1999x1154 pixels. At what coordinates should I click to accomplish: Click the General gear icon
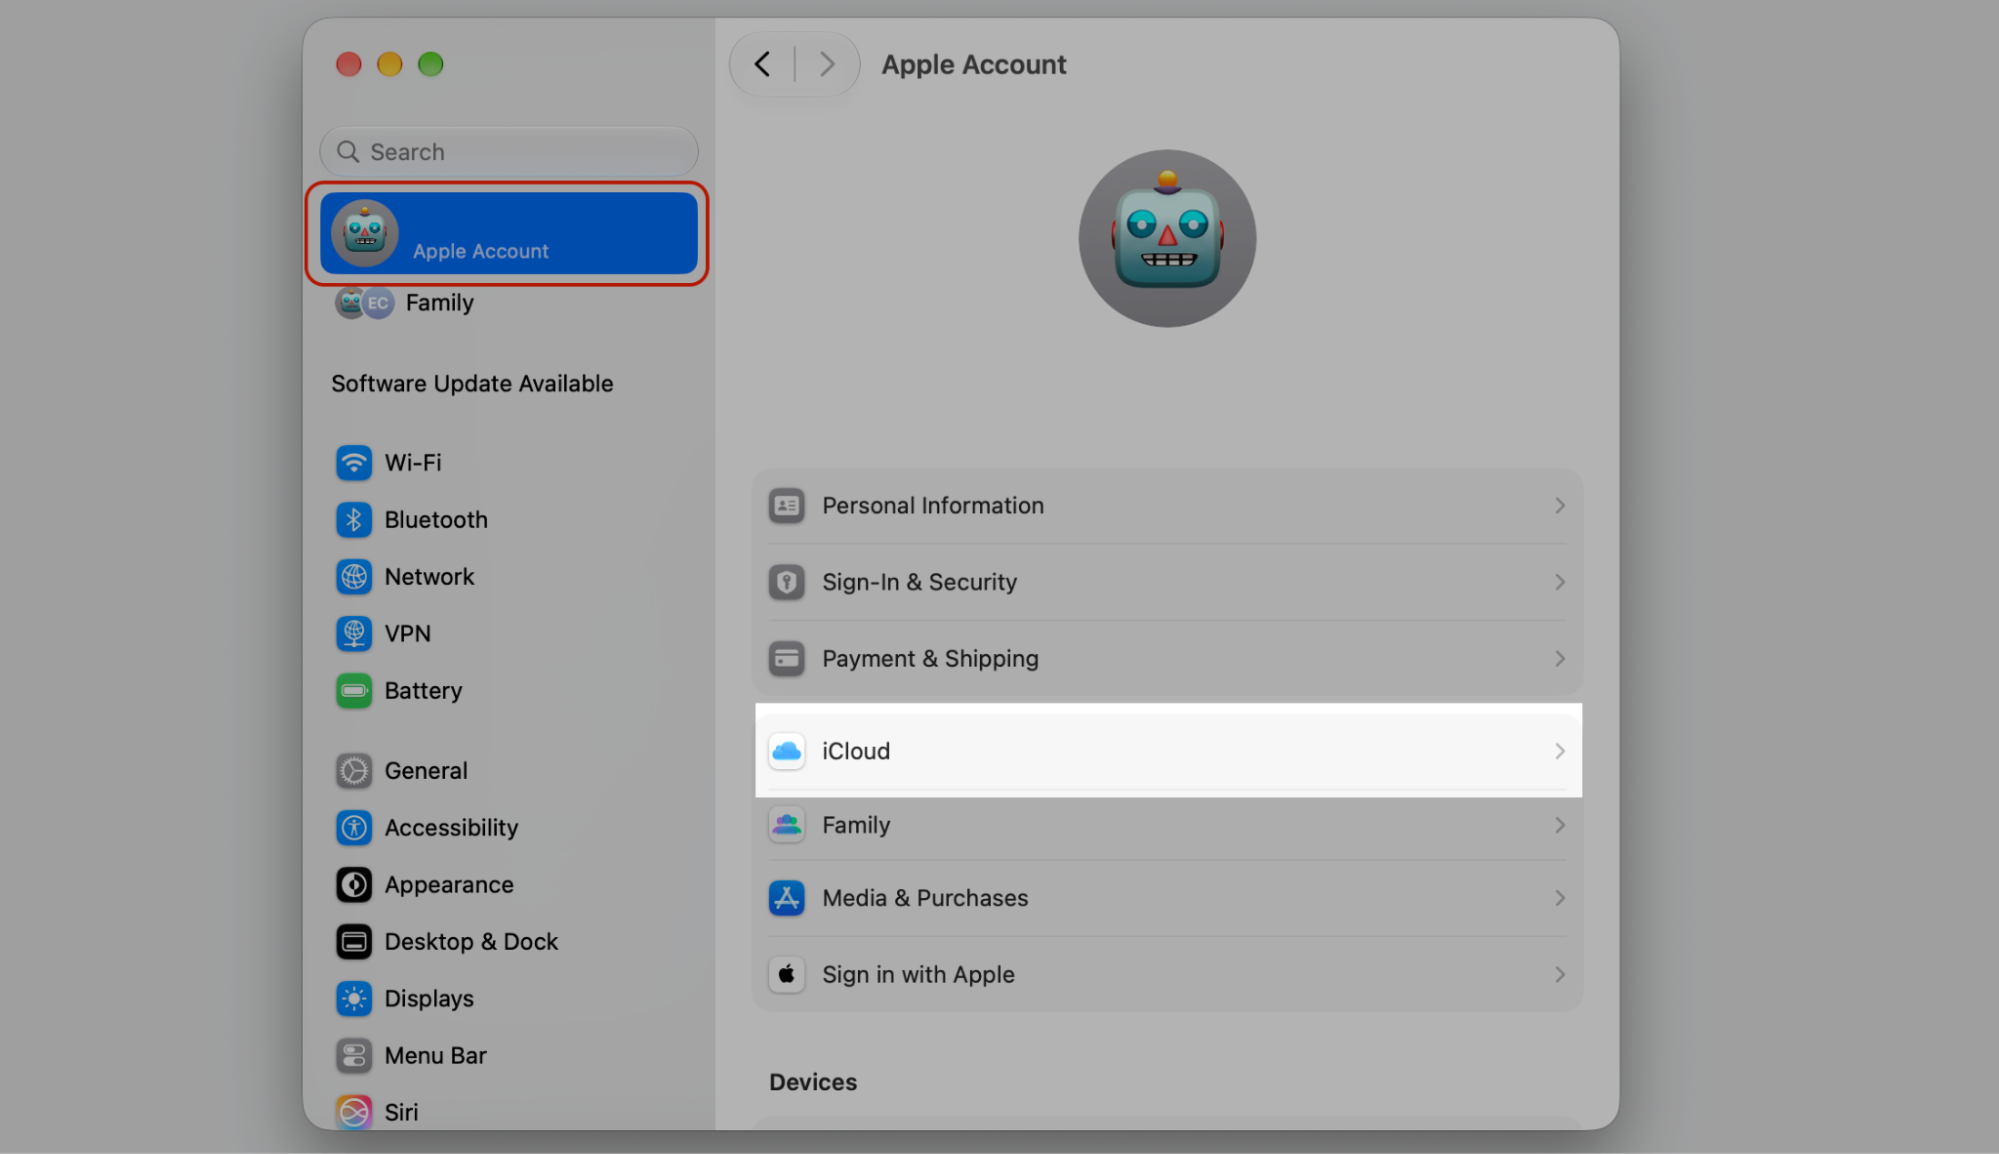354,771
